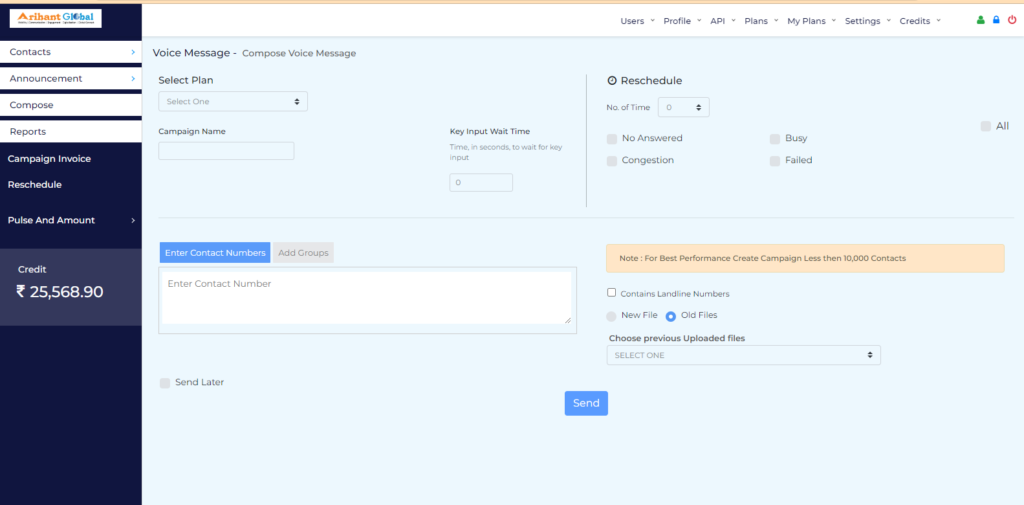Click the blue lock icon

(996, 20)
